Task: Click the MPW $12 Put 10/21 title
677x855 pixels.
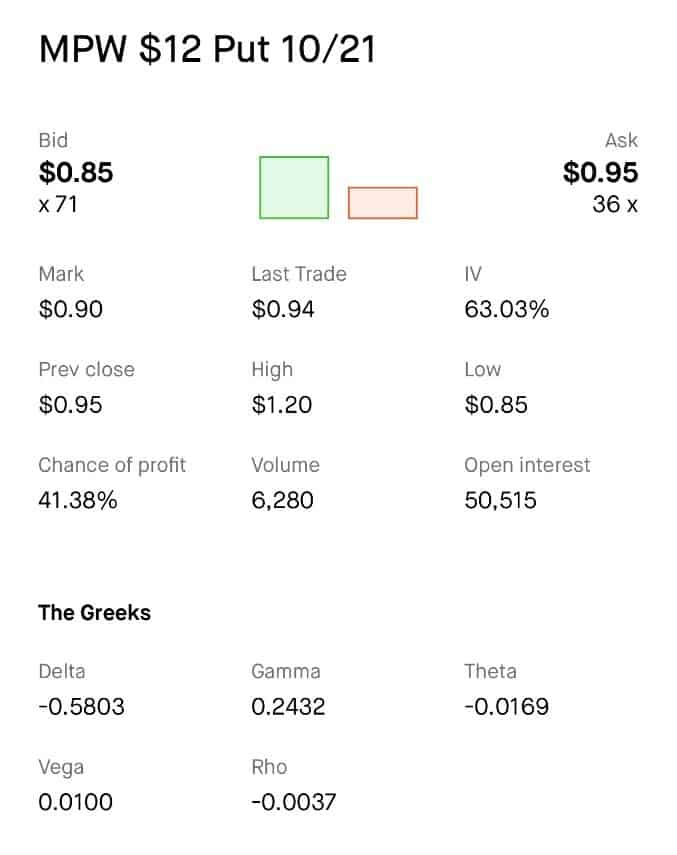Action: 207,50
